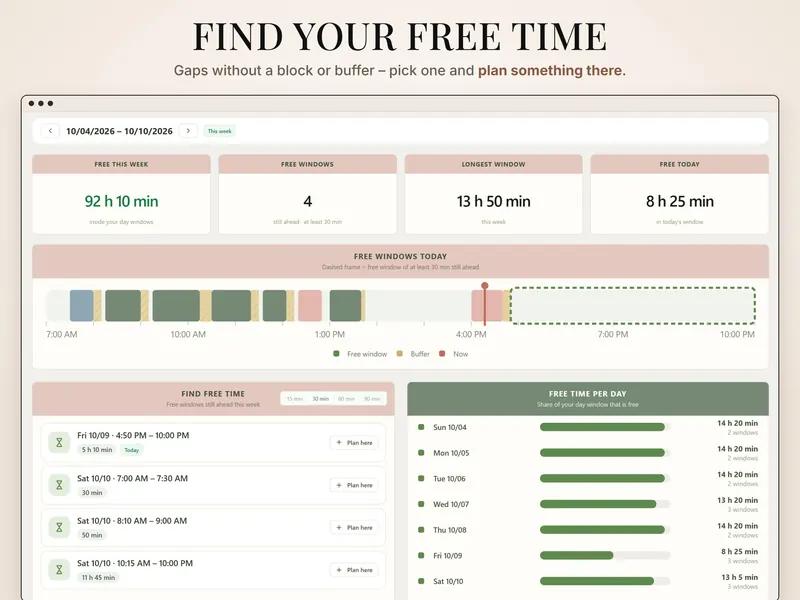Click the Free Windows count 4

pyautogui.click(x=308, y=201)
